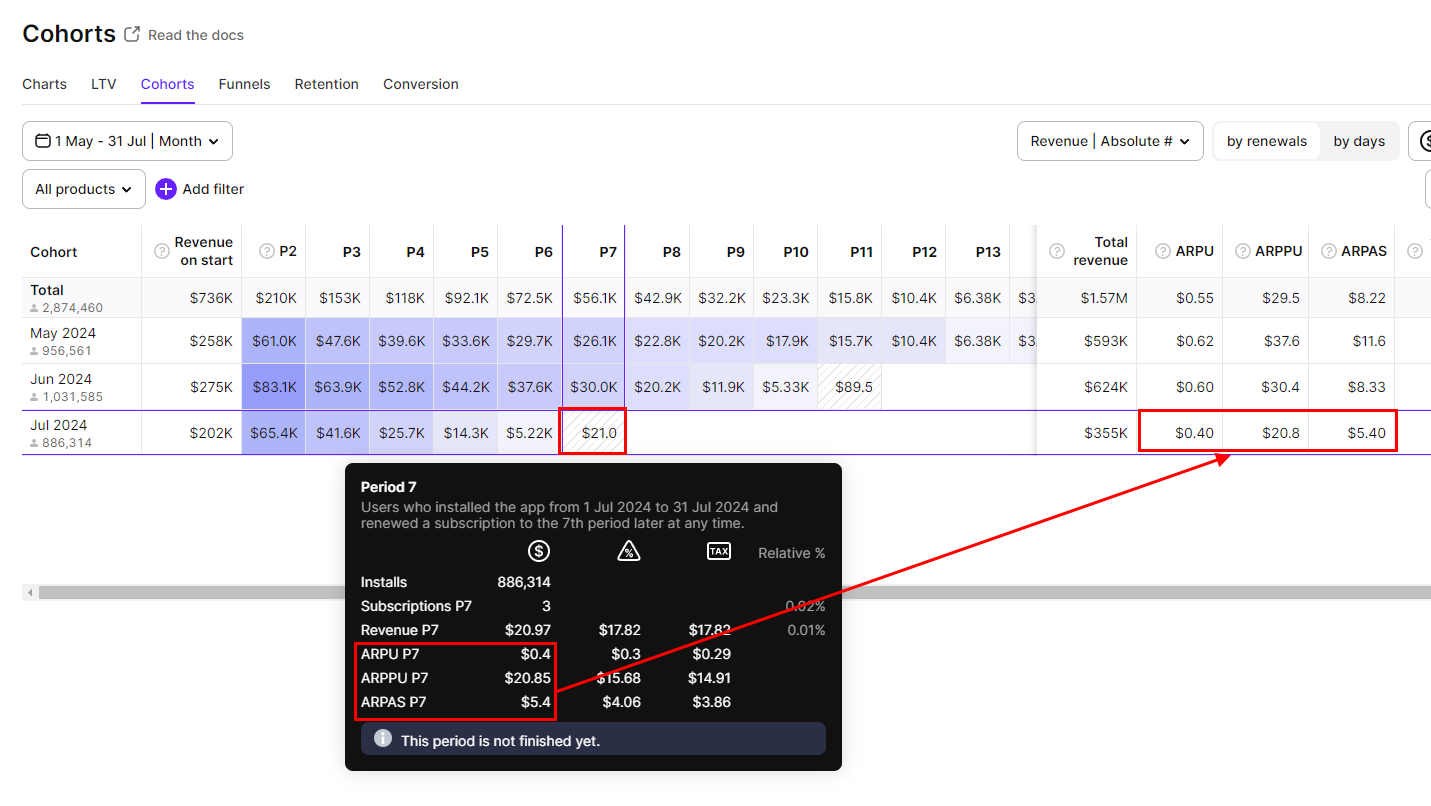Expand the All products dropdown
Screen dimensions: 1431x806
(x=84, y=189)
